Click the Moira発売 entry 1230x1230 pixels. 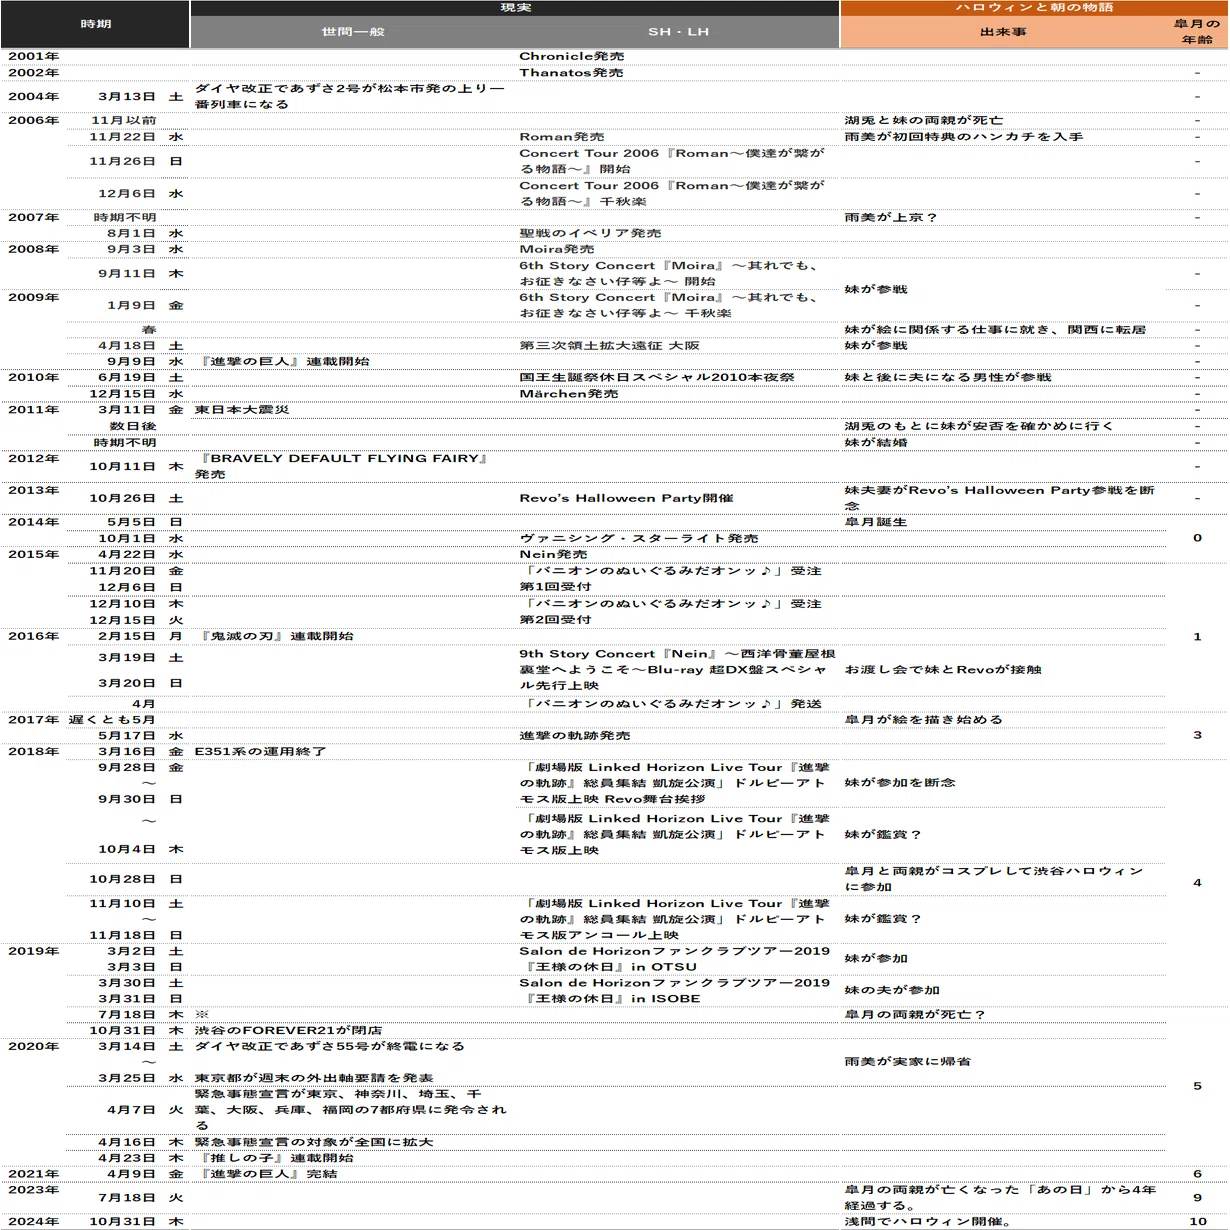(x=557, y=250)
